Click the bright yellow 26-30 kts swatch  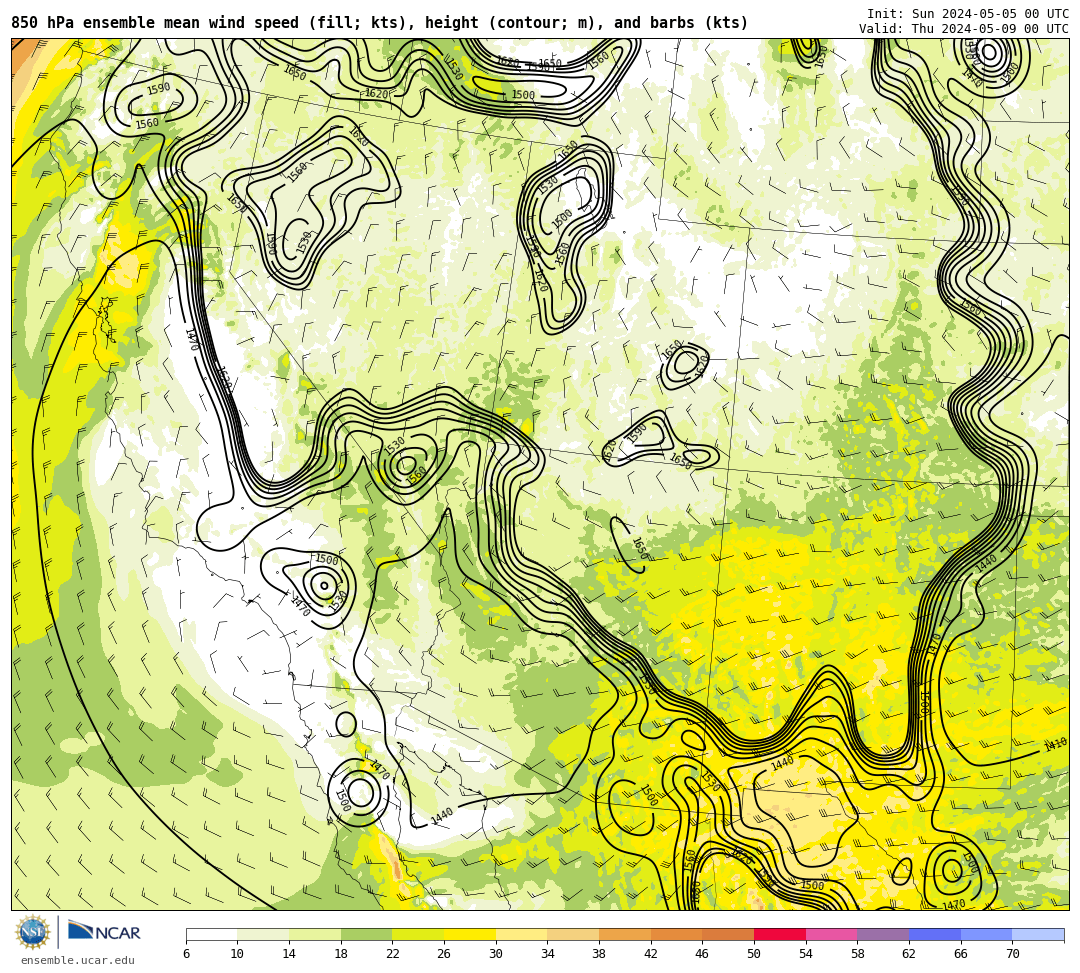click(x=470, y=934)
